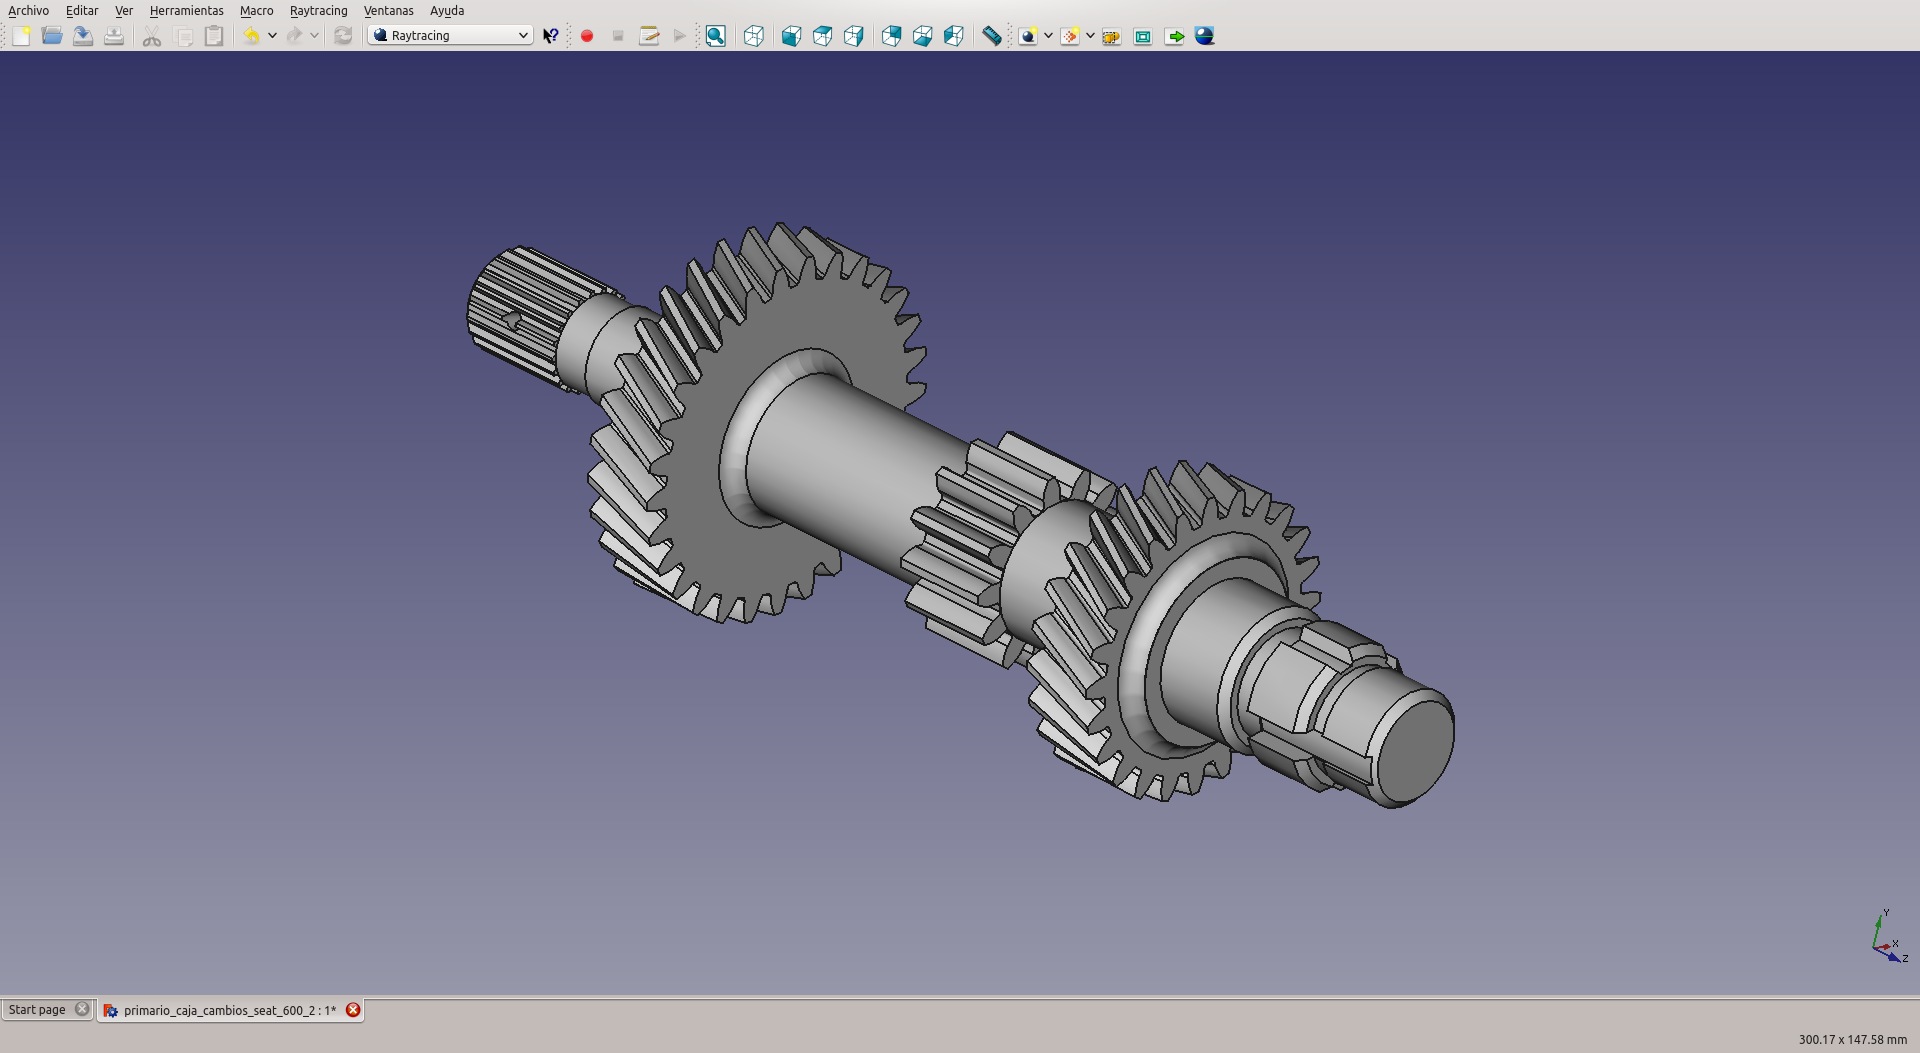This screenshot has width=1920, height=1053.
Task: Switch to the Start page tab
Action: click(x=37, y=1010)
